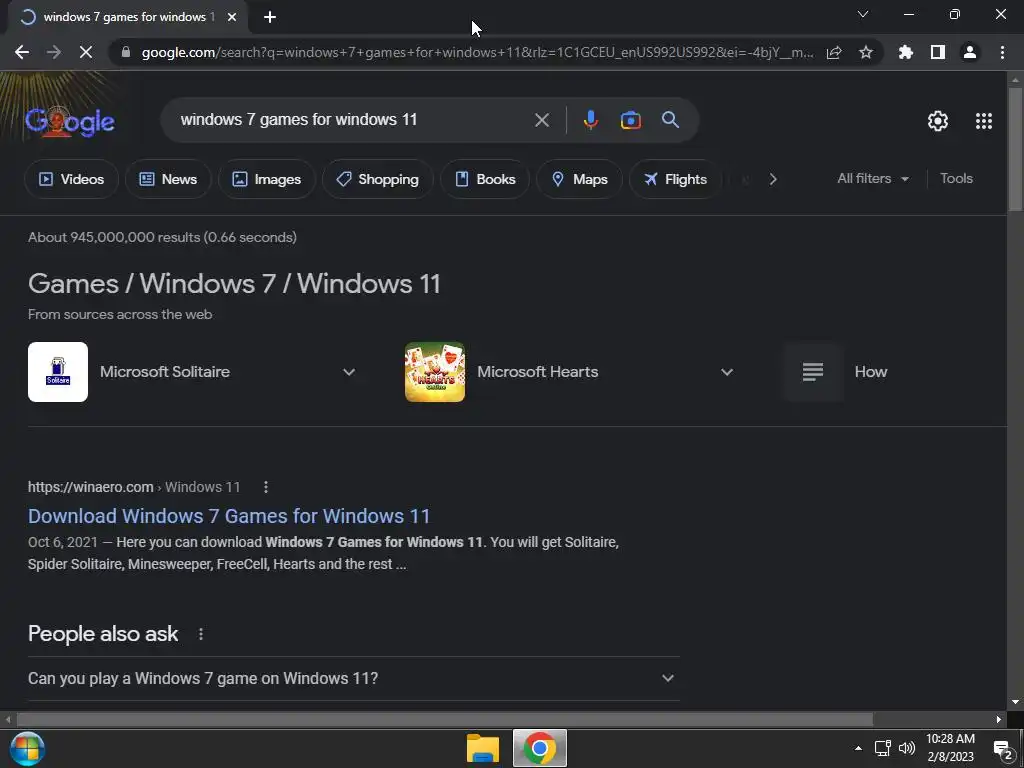
Task: Click the Microsoft Solitaire thumbnail
Action: (57, 372)
